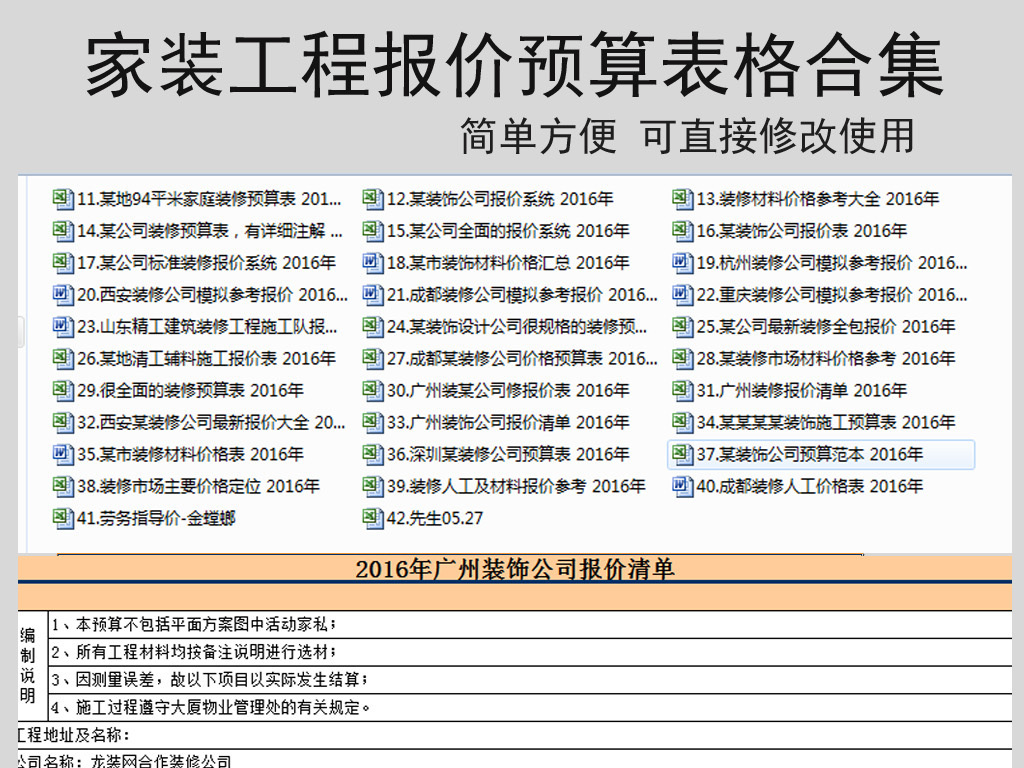Click the Excel icon for file 11
The image size is (1024, 768).
click(63, 199)
